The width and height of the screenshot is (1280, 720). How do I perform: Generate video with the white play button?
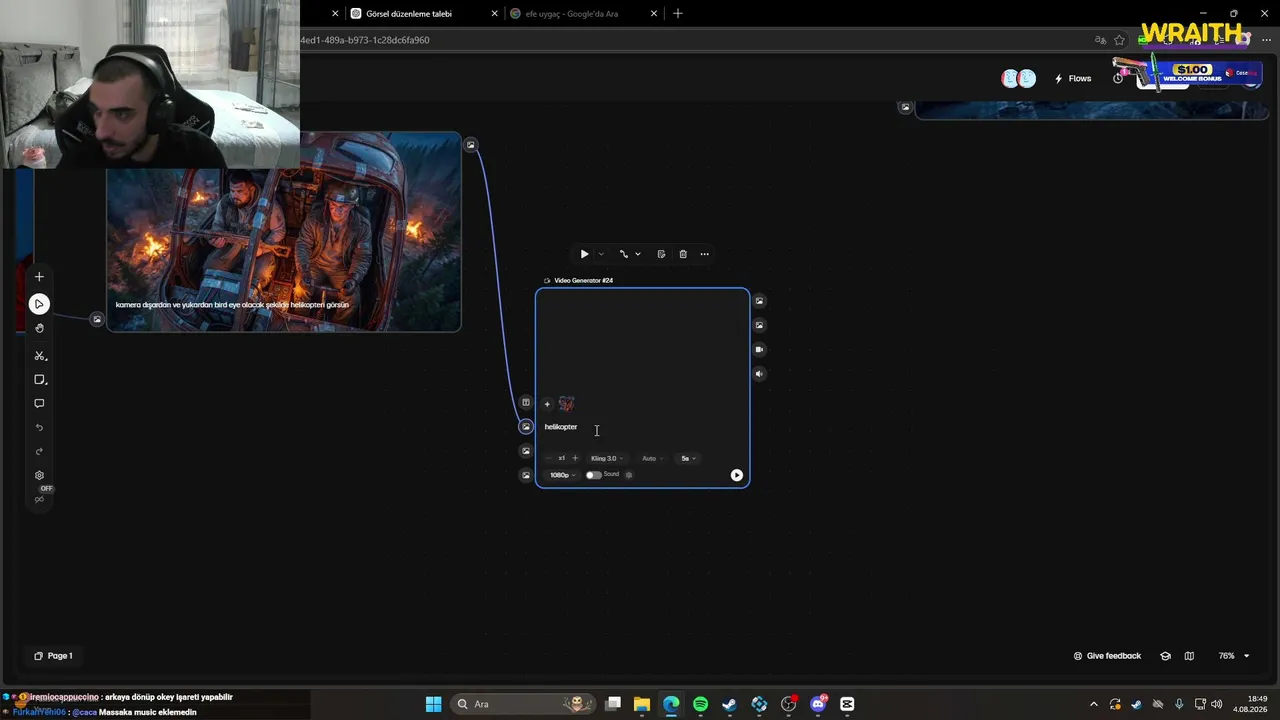click(x=737, y=475)
